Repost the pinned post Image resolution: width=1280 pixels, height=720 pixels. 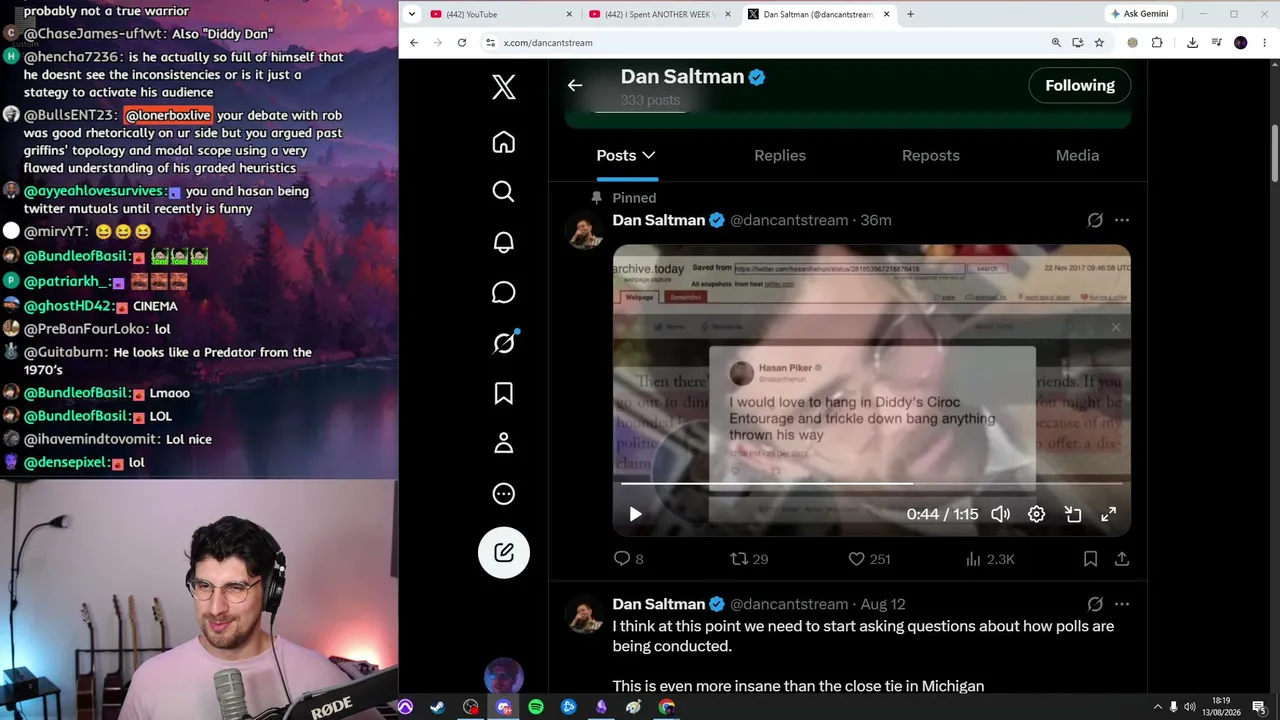coord(749,559)
